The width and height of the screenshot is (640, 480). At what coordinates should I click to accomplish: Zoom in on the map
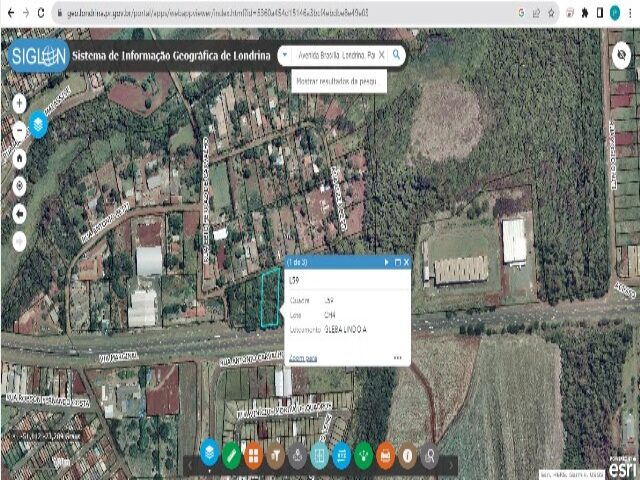(19, 104)
